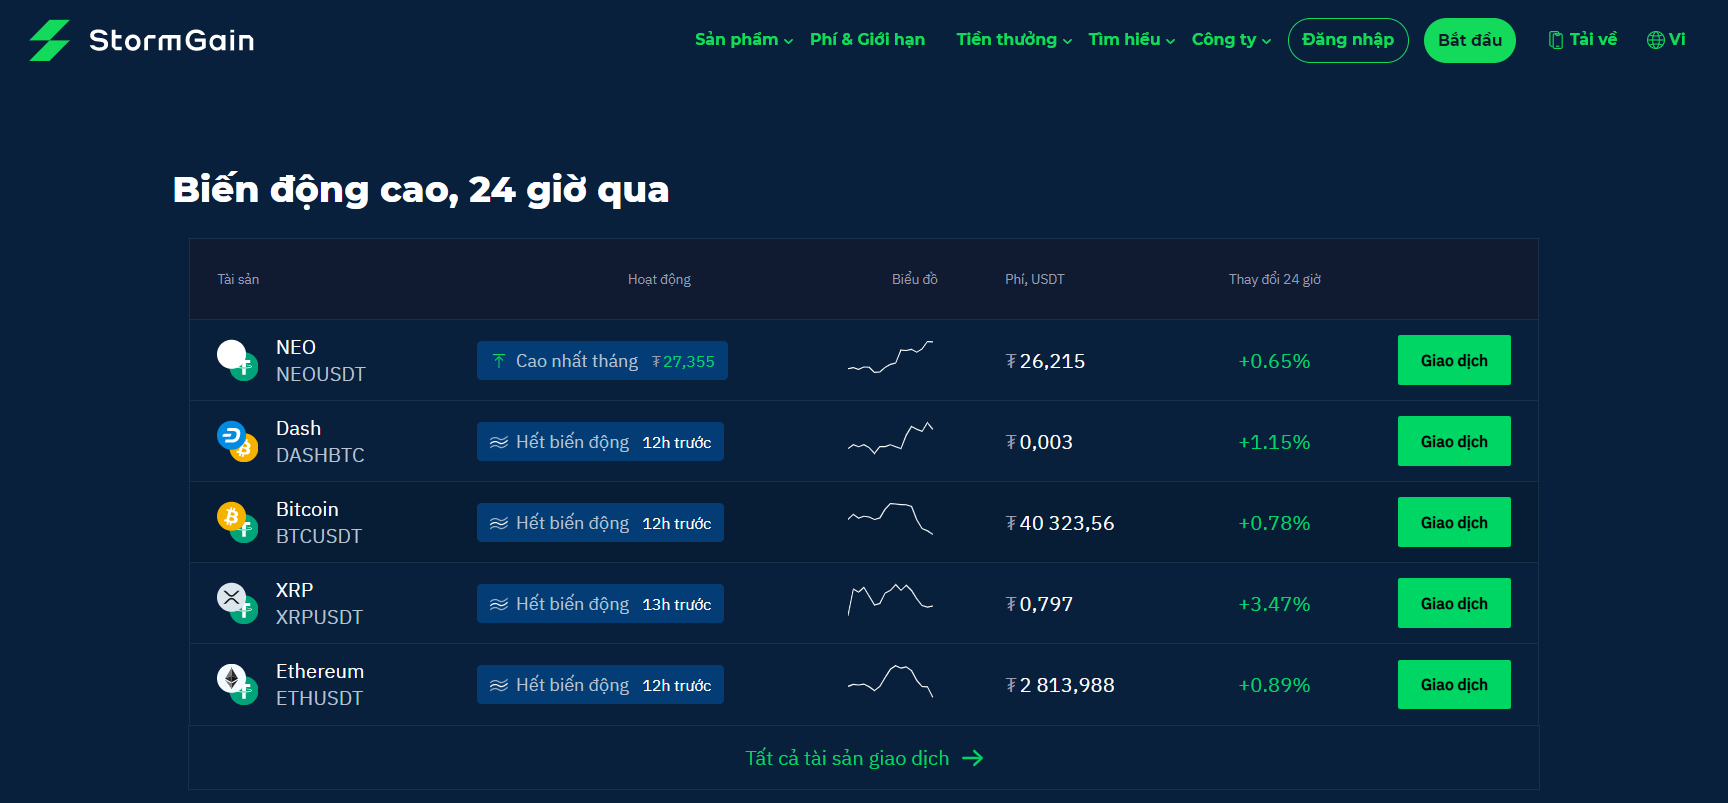
Task: Click Giao dịch button for Dash
Action: (1454, 441)
